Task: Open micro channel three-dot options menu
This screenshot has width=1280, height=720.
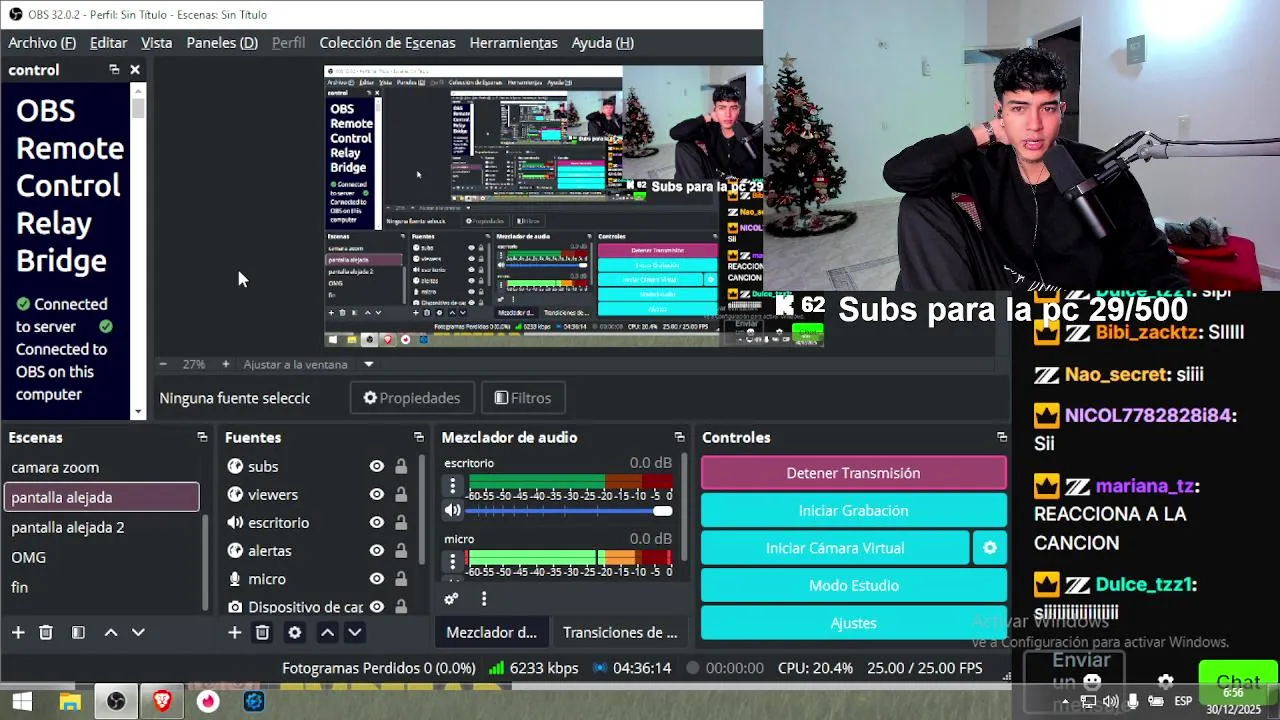Action: [x=453, y=562]
